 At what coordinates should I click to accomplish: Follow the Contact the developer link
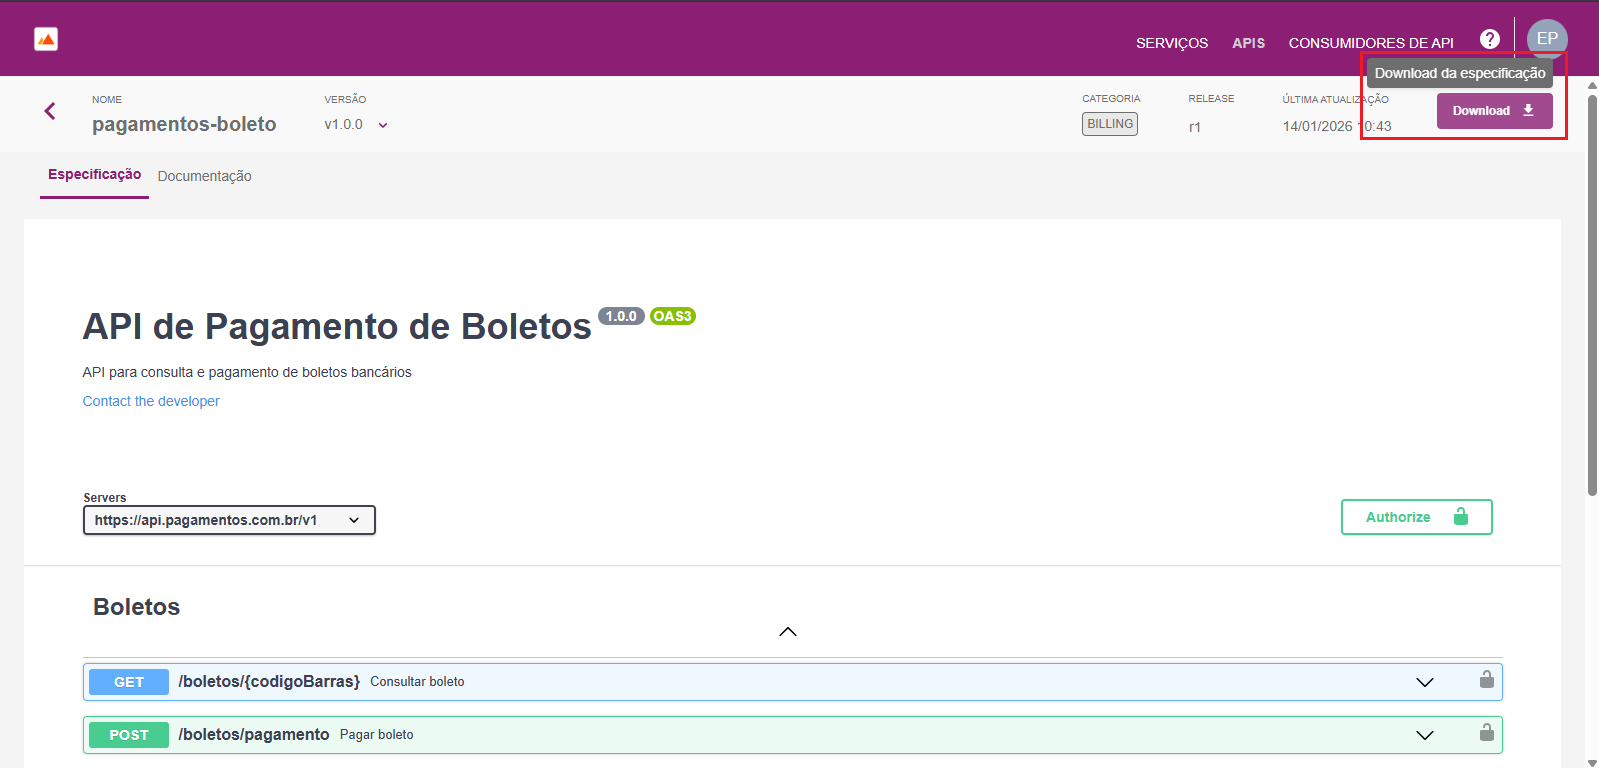click(x=151, y=401)
